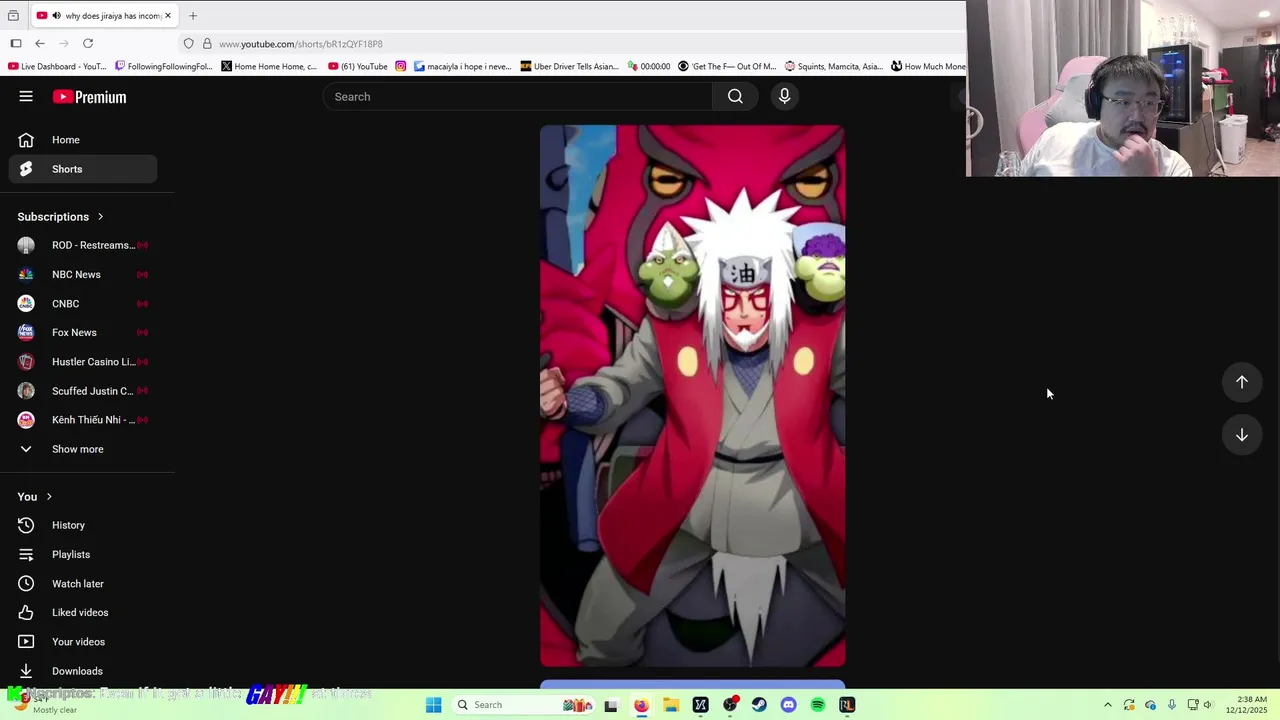Open the Scuffed Justin subscription channel
This screenshot has height=720, width=1280.
click(83, 391)
